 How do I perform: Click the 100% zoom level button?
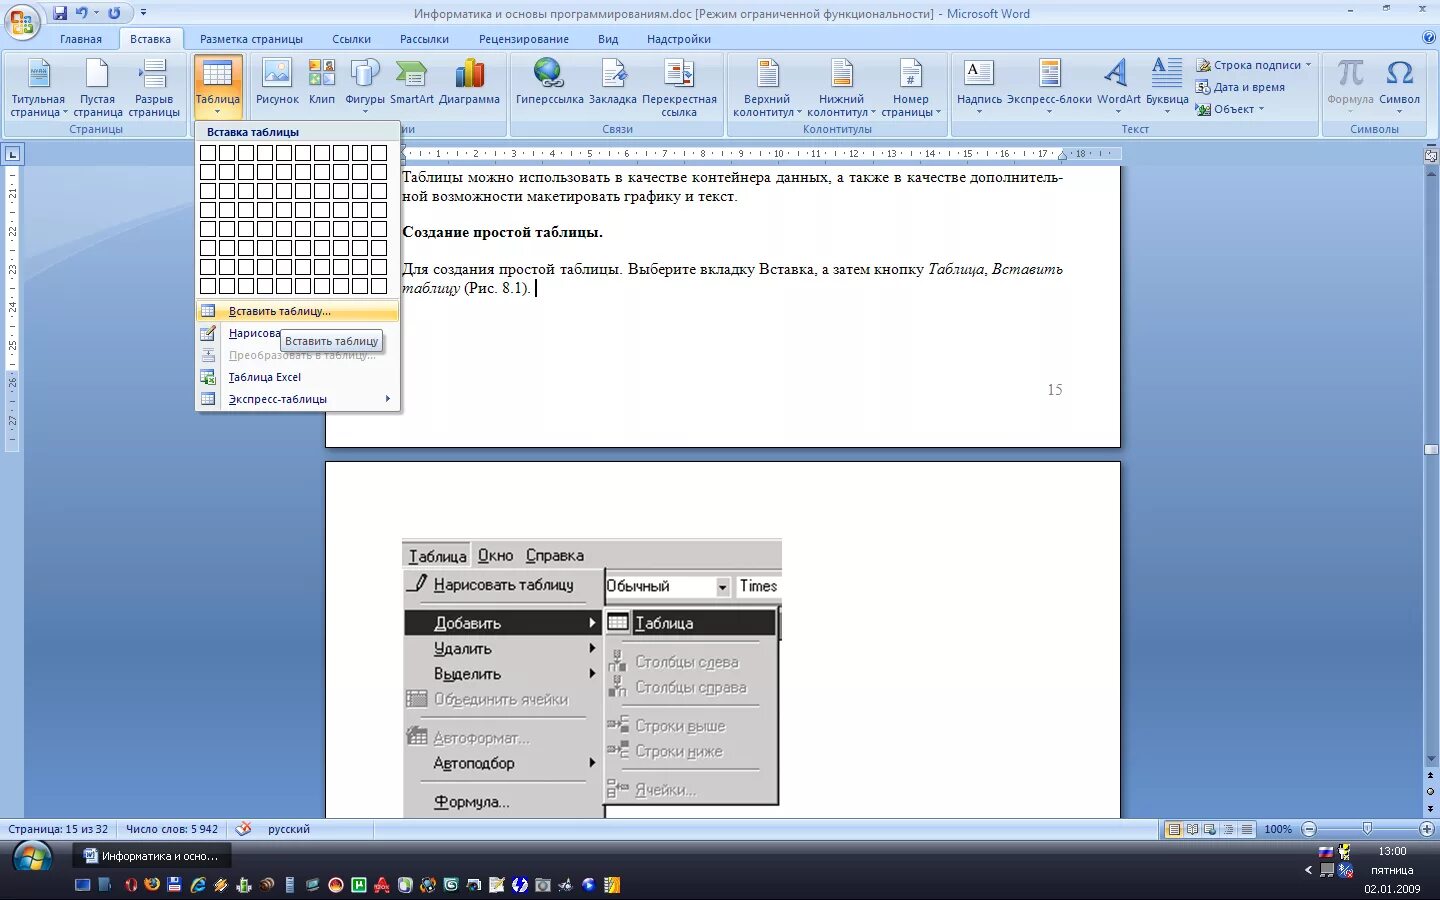point(1277,829)
